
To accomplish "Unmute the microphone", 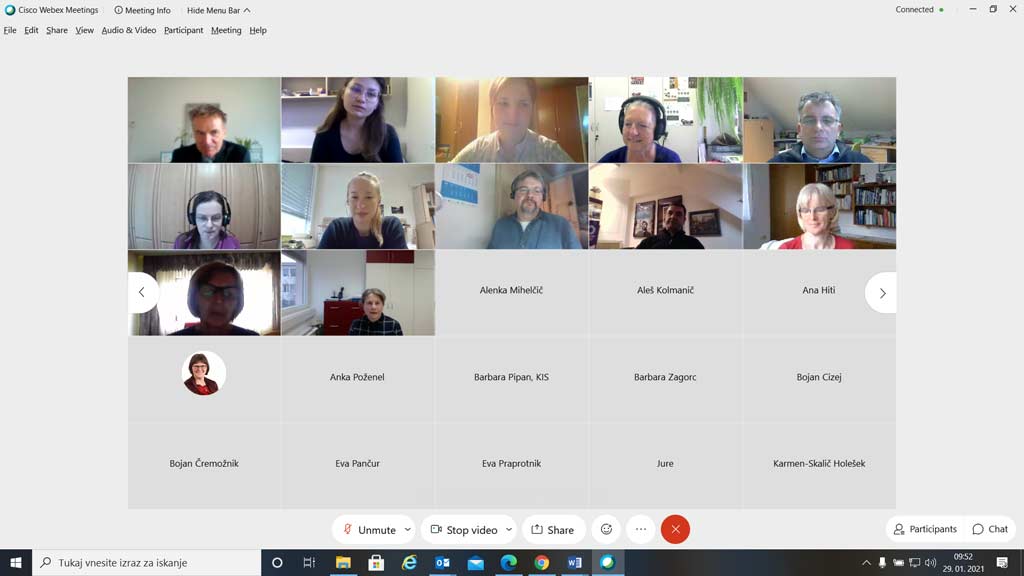I will [x=370, y=530].
